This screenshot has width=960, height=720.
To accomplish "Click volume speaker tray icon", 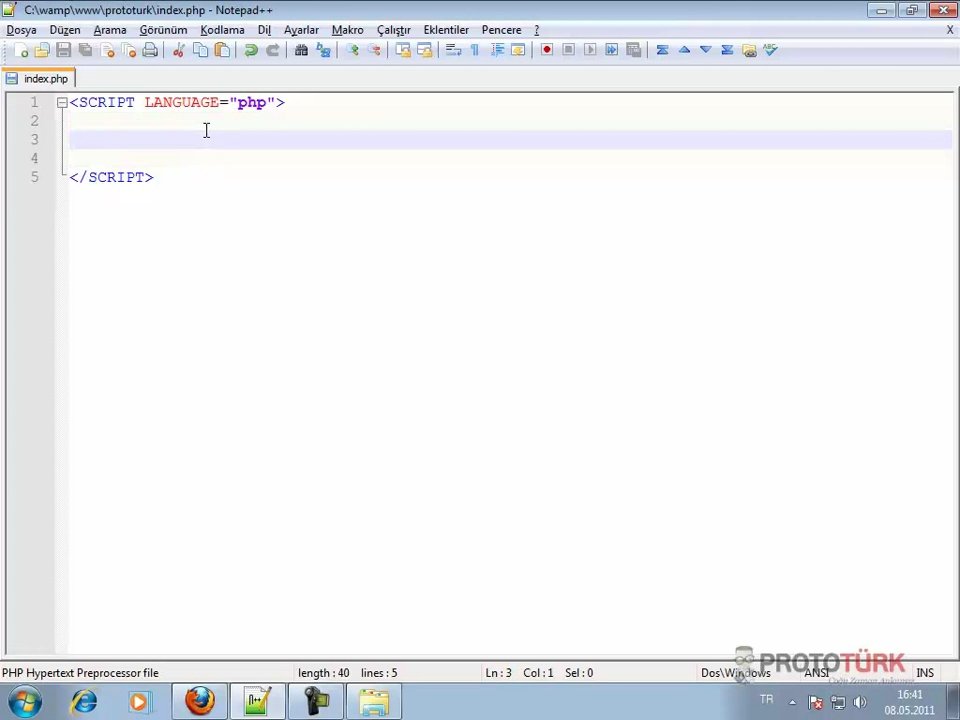I will tap(860, 702).
